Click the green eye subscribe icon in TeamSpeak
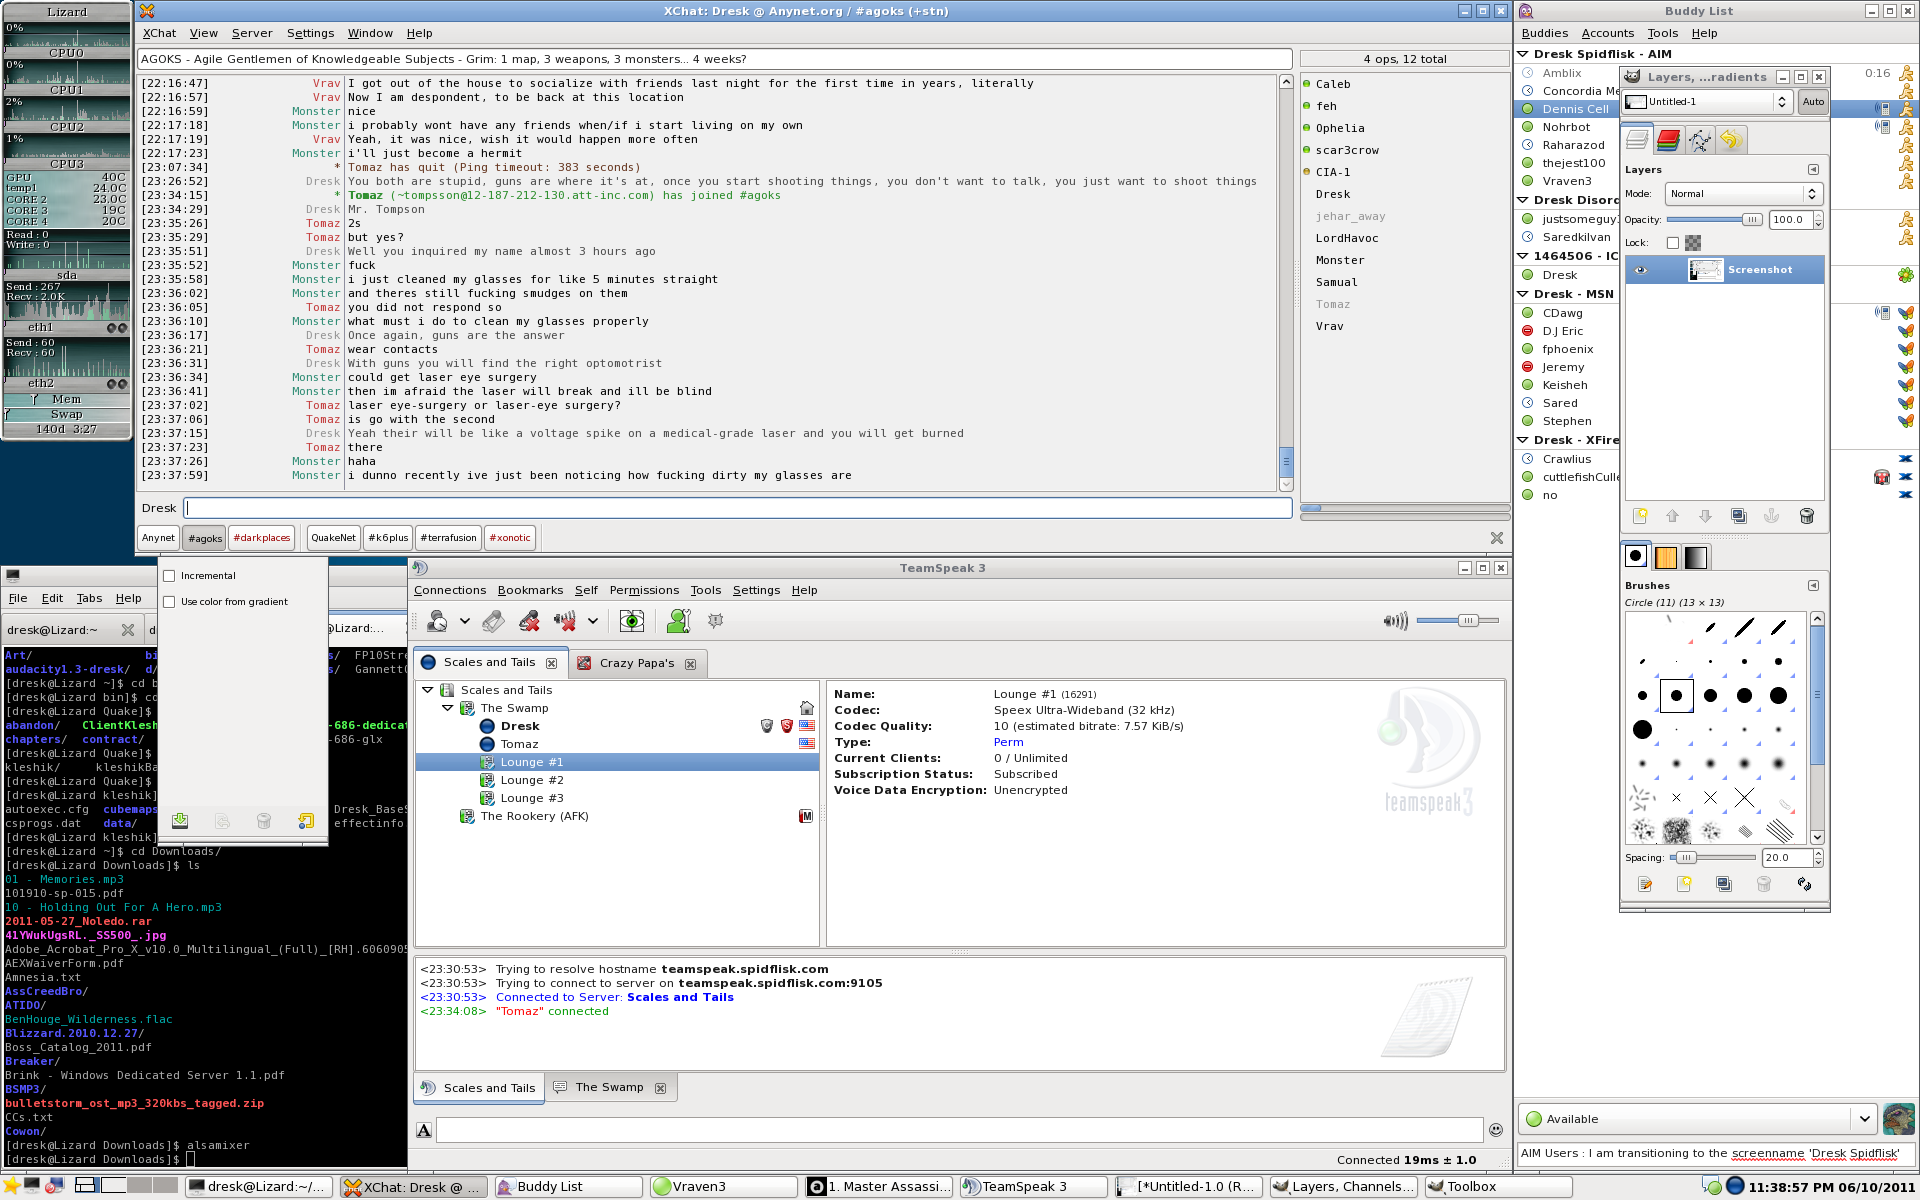Viewport: 1920px width, 1200px height. click(632, 621)
